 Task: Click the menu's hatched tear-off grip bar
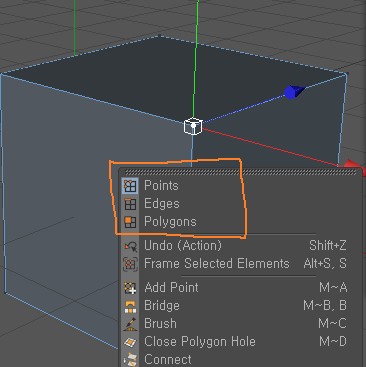240,172
